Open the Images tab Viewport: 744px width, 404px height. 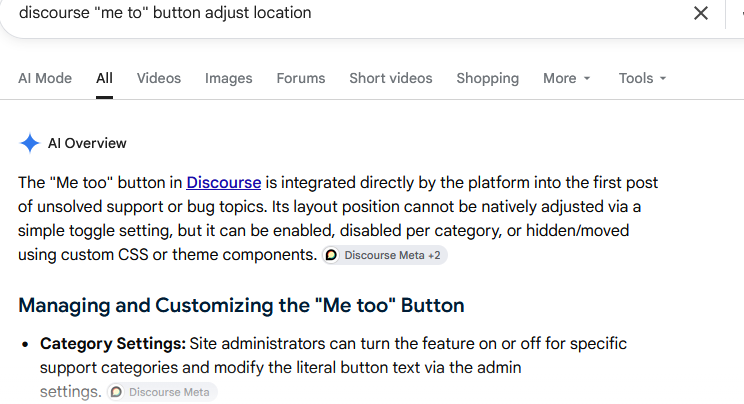tap(229, 78)
